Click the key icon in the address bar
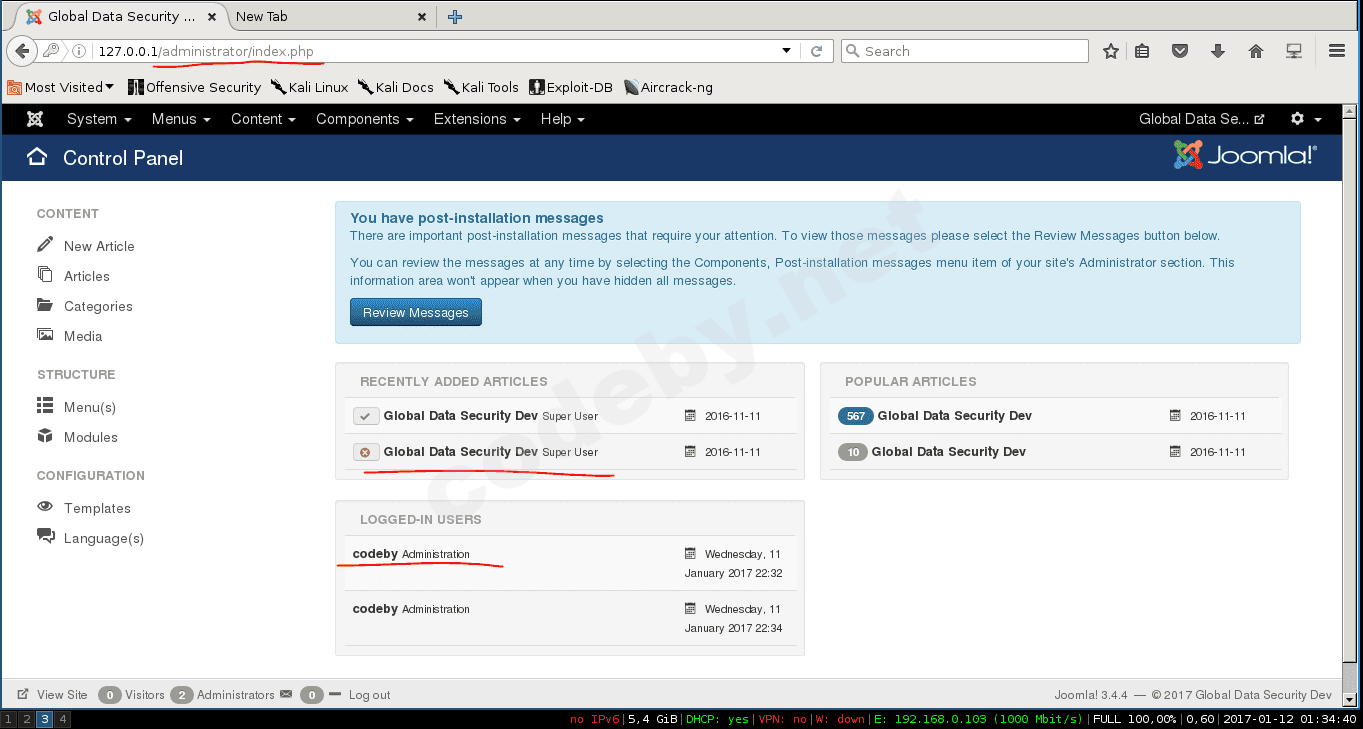The width and height of the screenshot is (1363, 729). tap(51, 51)
